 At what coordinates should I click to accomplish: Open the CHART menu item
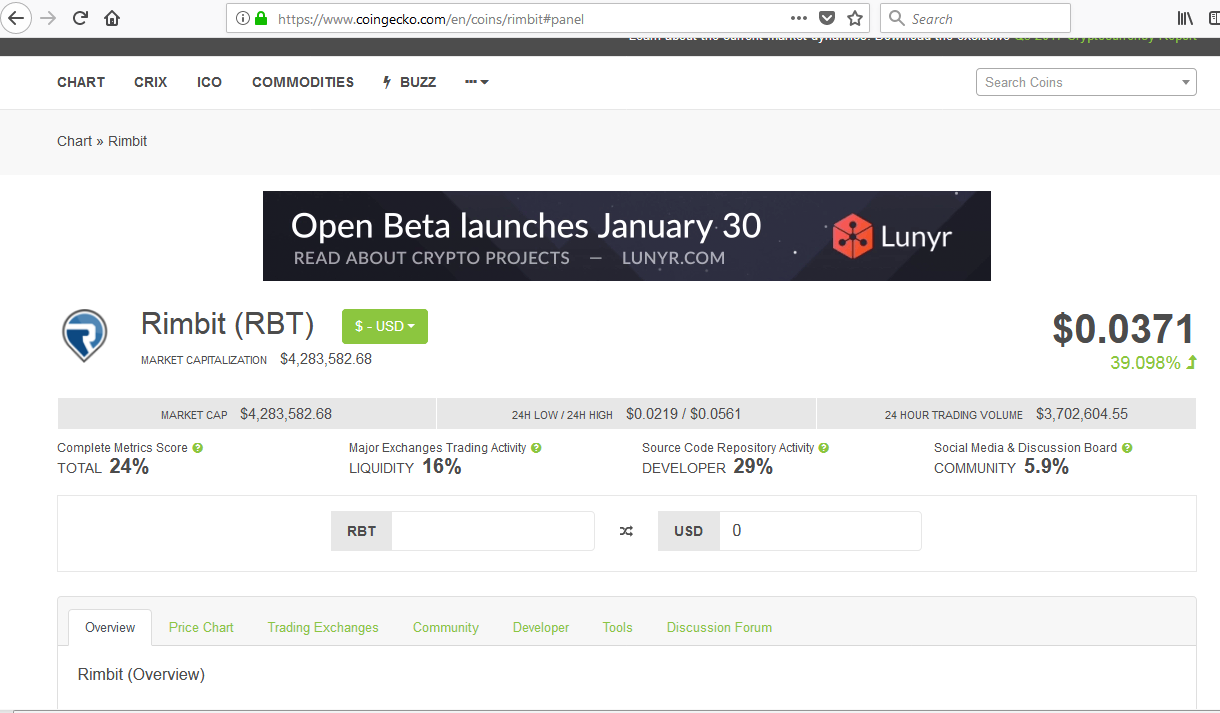pos(81,82)
